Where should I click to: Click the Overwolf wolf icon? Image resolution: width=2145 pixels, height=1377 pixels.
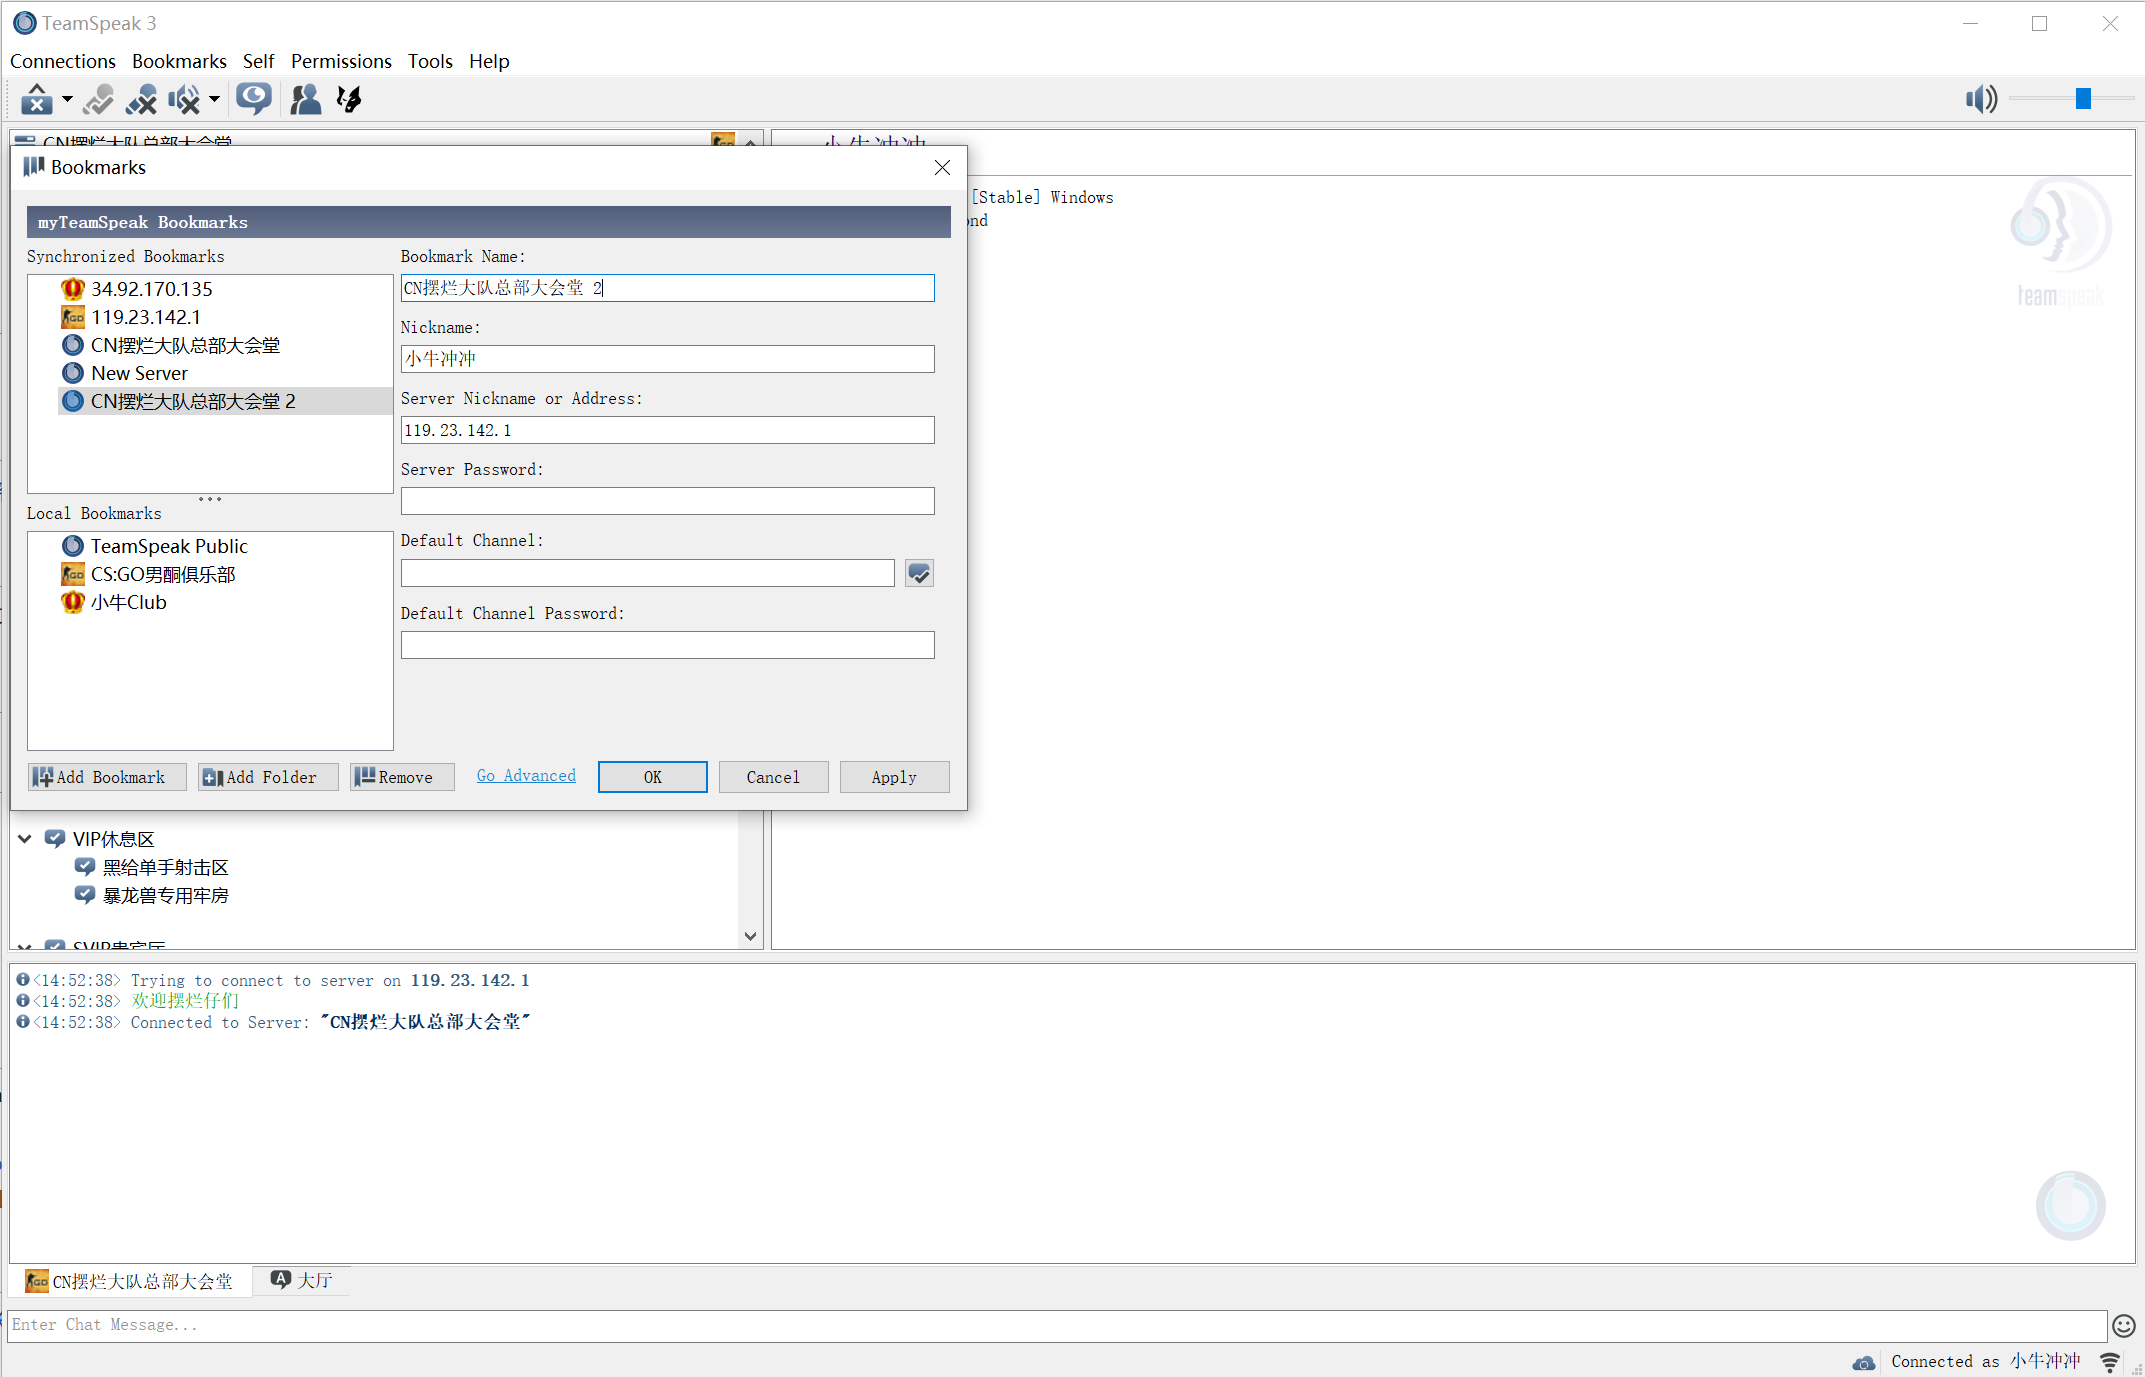click(349, 99)
